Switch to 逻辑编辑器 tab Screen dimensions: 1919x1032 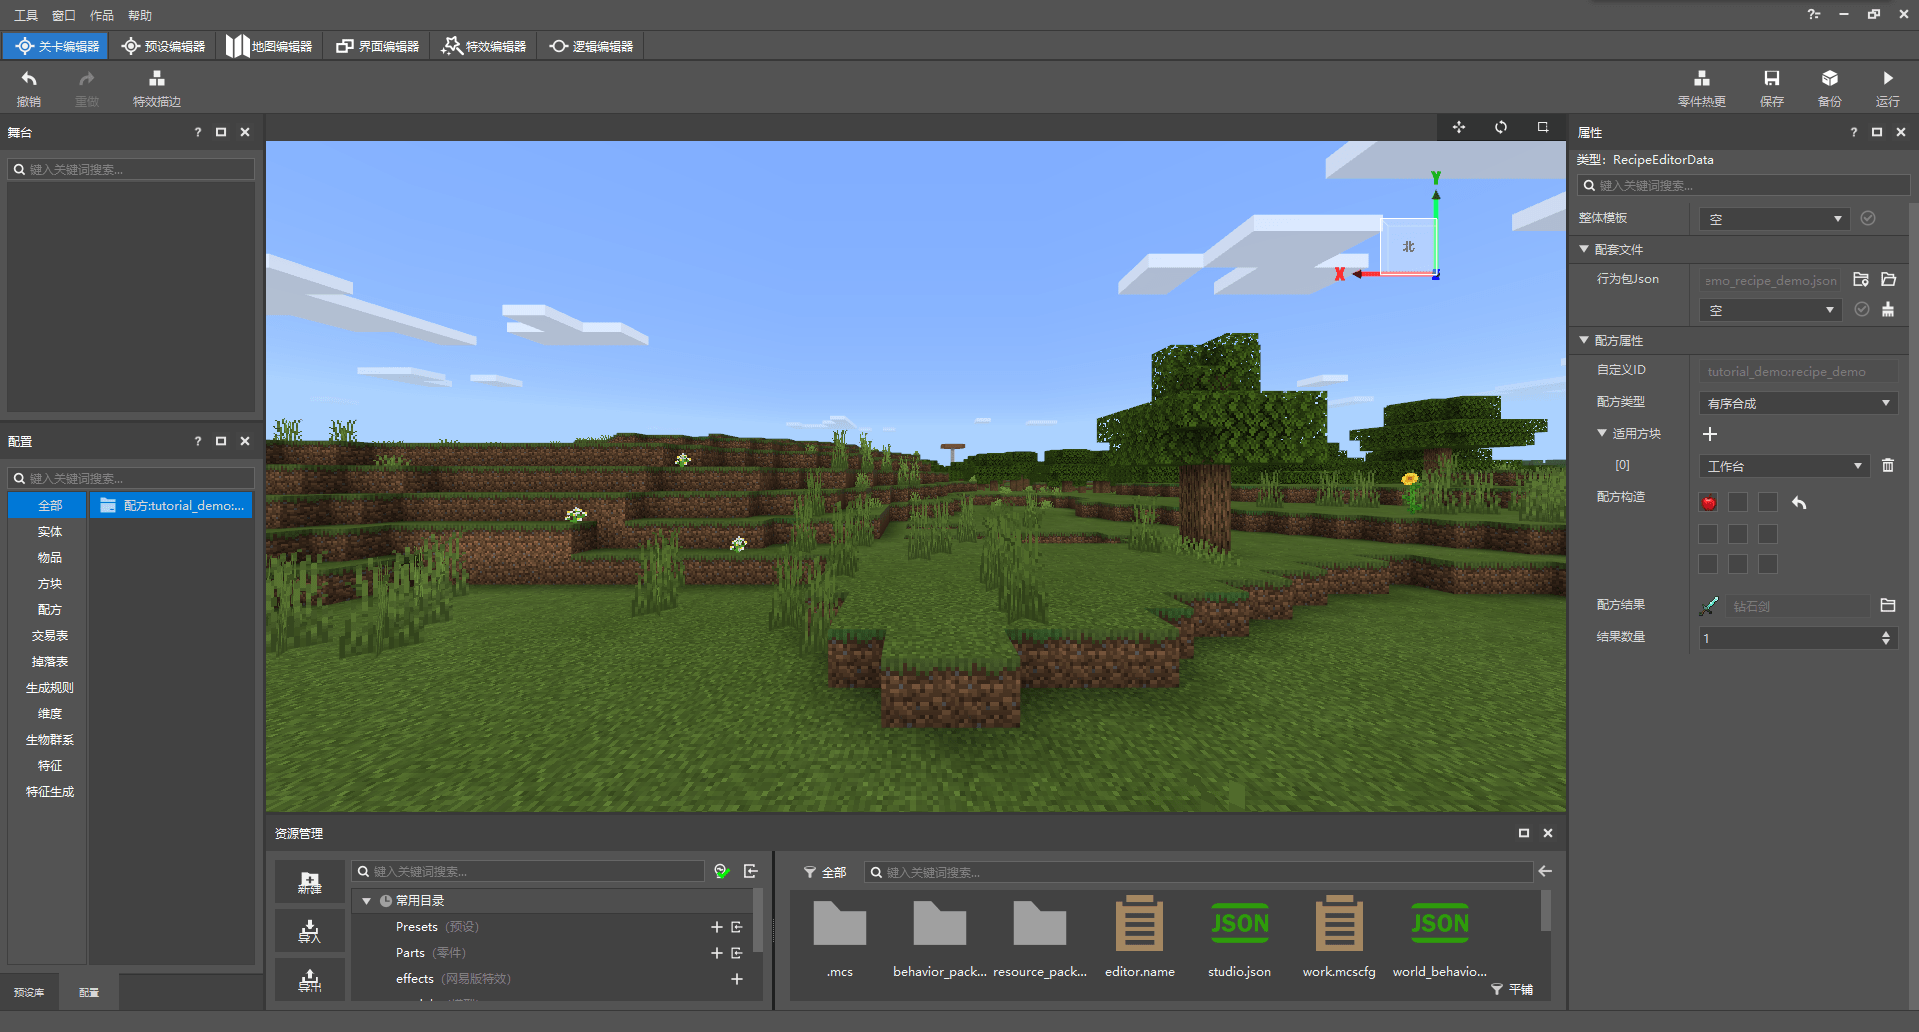pos(591,46)
